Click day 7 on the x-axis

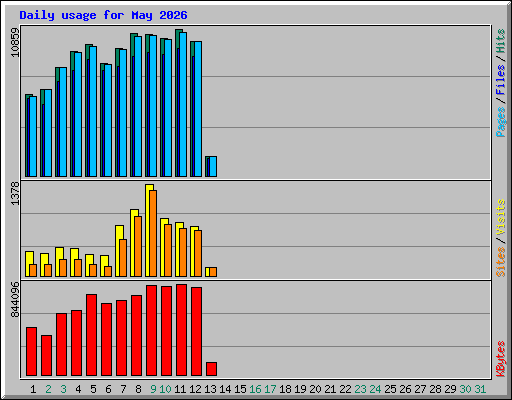point(123,389)
